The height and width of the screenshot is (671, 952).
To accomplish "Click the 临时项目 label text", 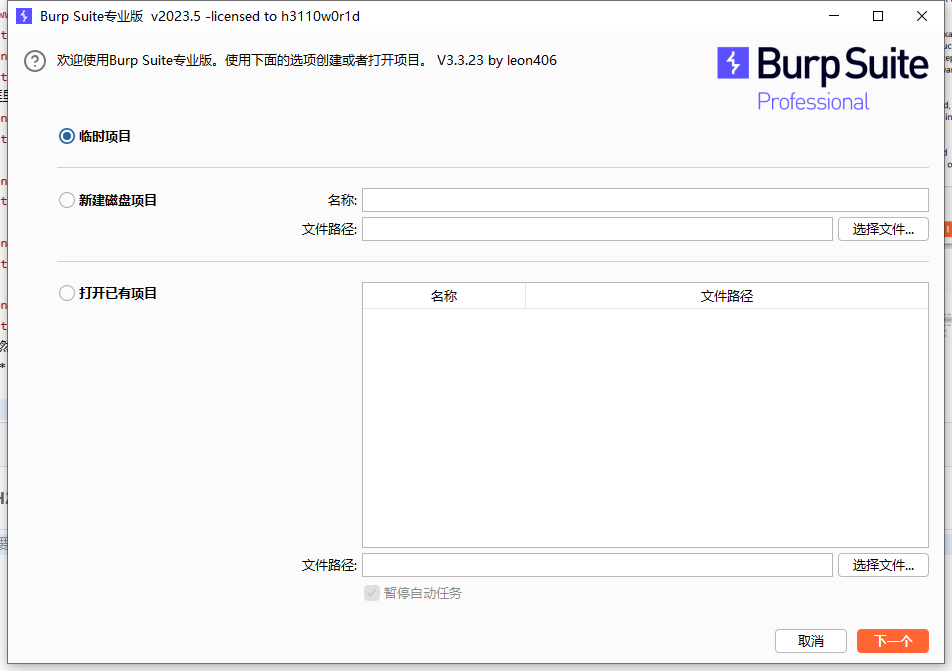I will [x=105, y=136].
